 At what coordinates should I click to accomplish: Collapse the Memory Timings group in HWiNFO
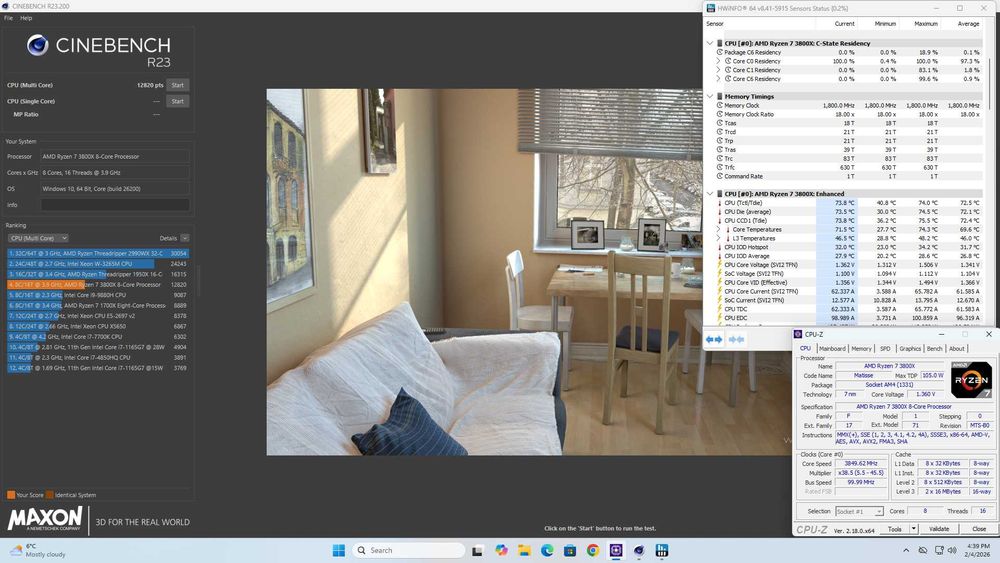click(710, 96)
